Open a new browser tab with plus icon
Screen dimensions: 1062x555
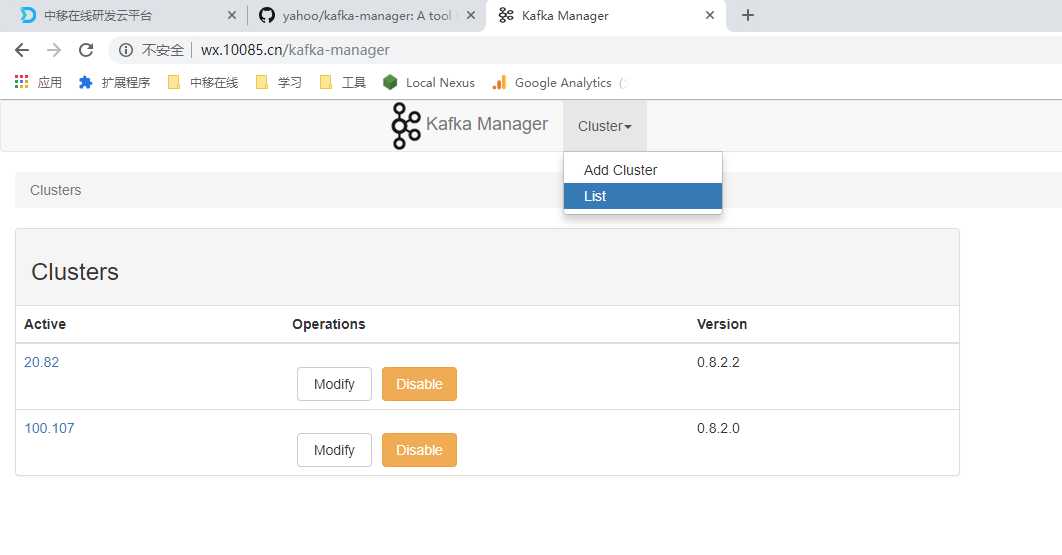point(748,15)
